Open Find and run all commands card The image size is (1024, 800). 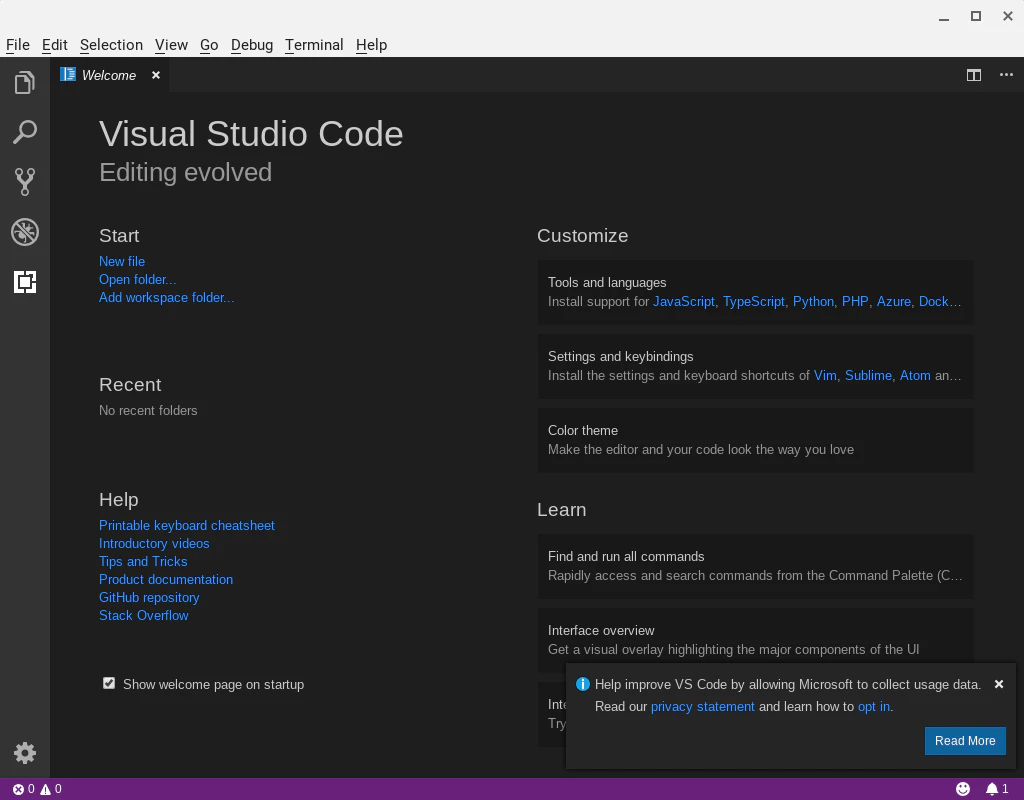pos(756,566)
